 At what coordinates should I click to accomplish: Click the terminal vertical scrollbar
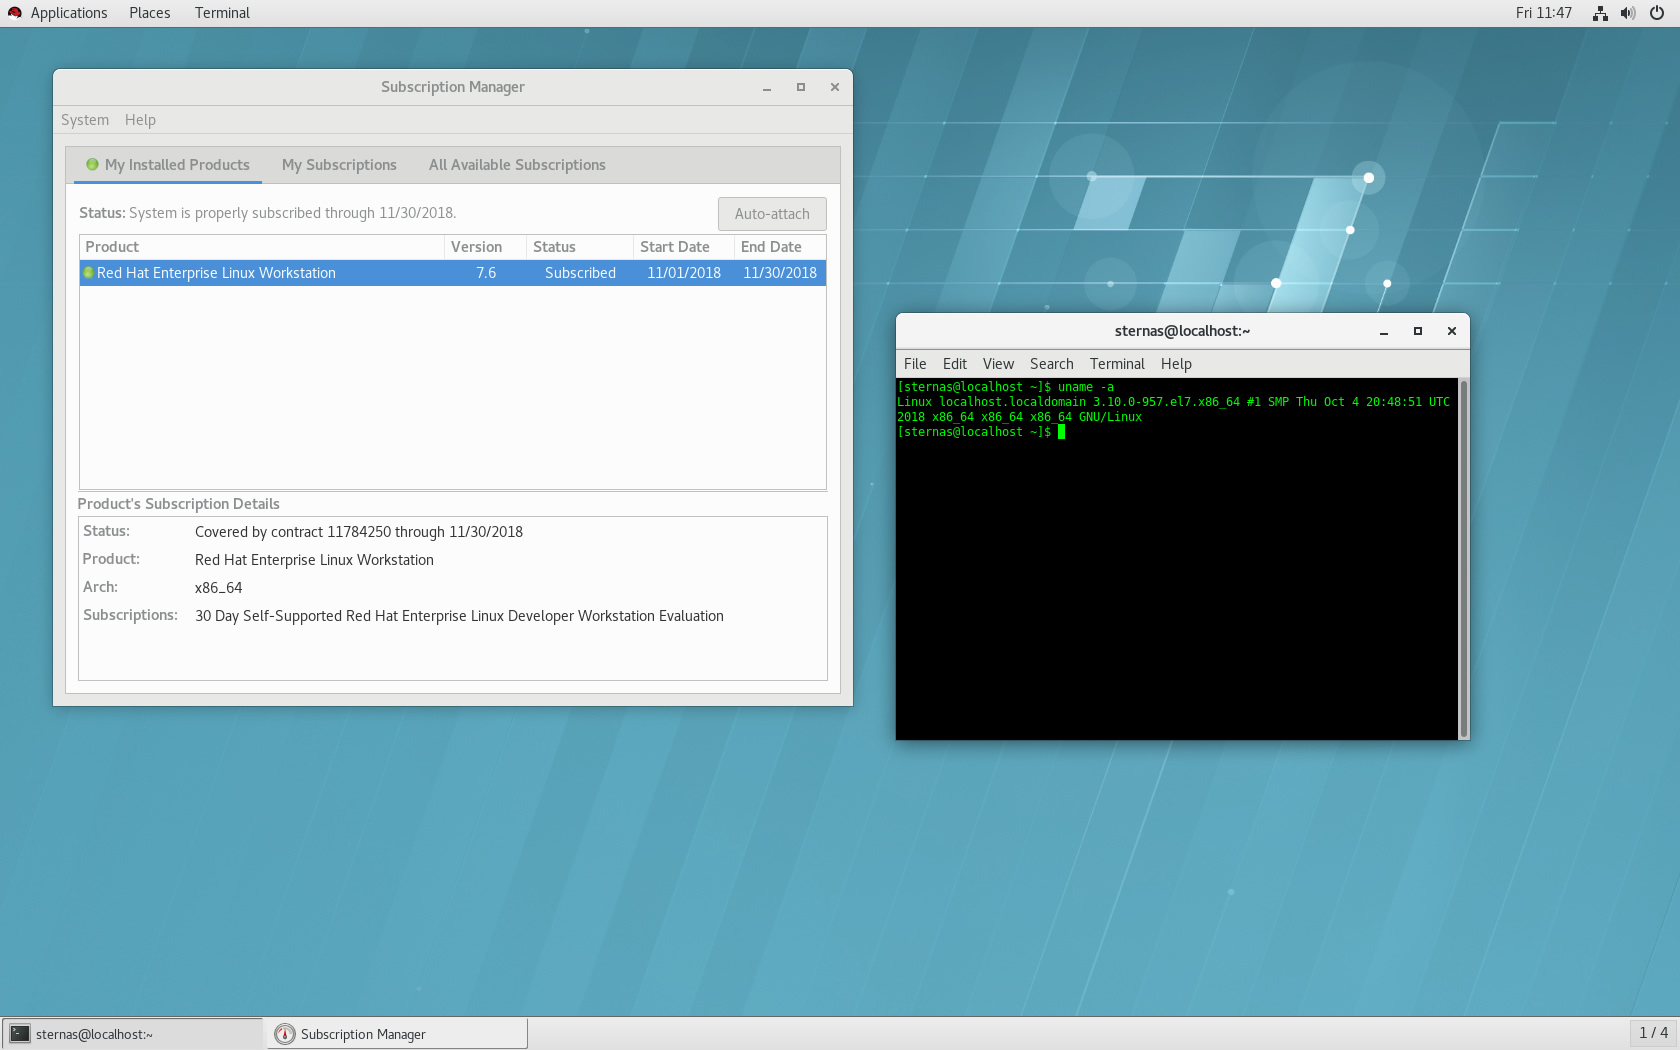[1464, 558]
